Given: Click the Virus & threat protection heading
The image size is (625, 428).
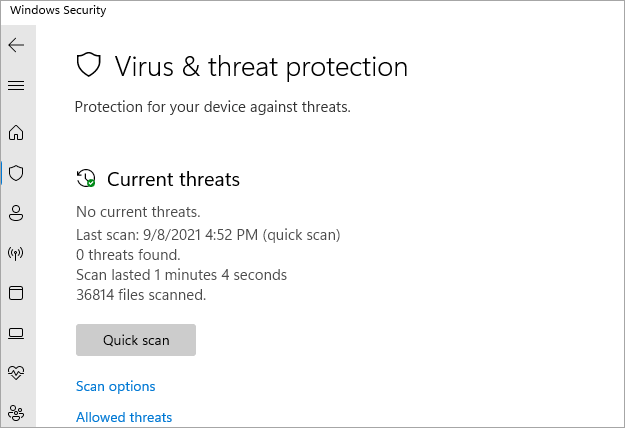Looking at the screenshot, I should click(261, 67).
